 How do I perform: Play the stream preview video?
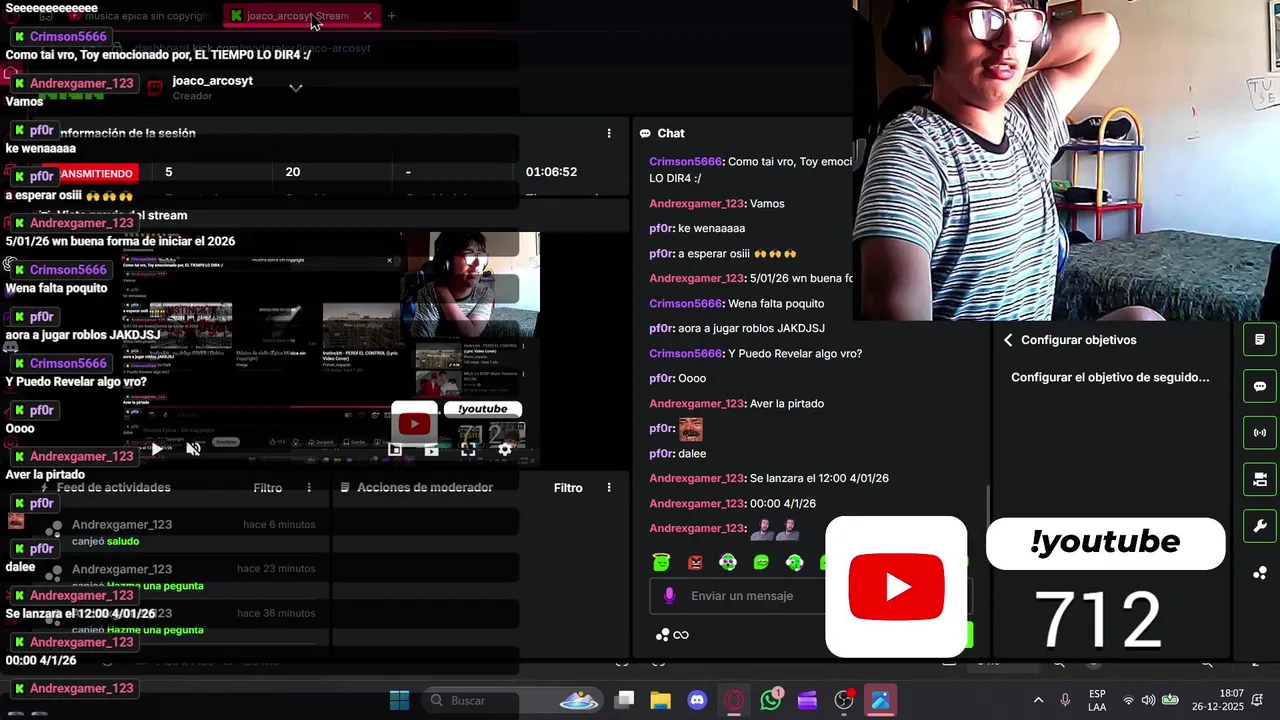tap(157, 449)
